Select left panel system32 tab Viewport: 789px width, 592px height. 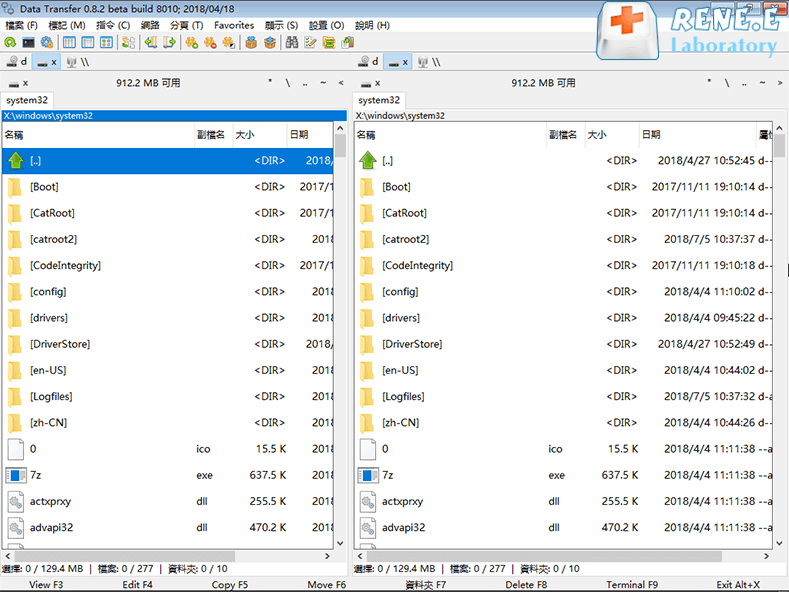27,100
